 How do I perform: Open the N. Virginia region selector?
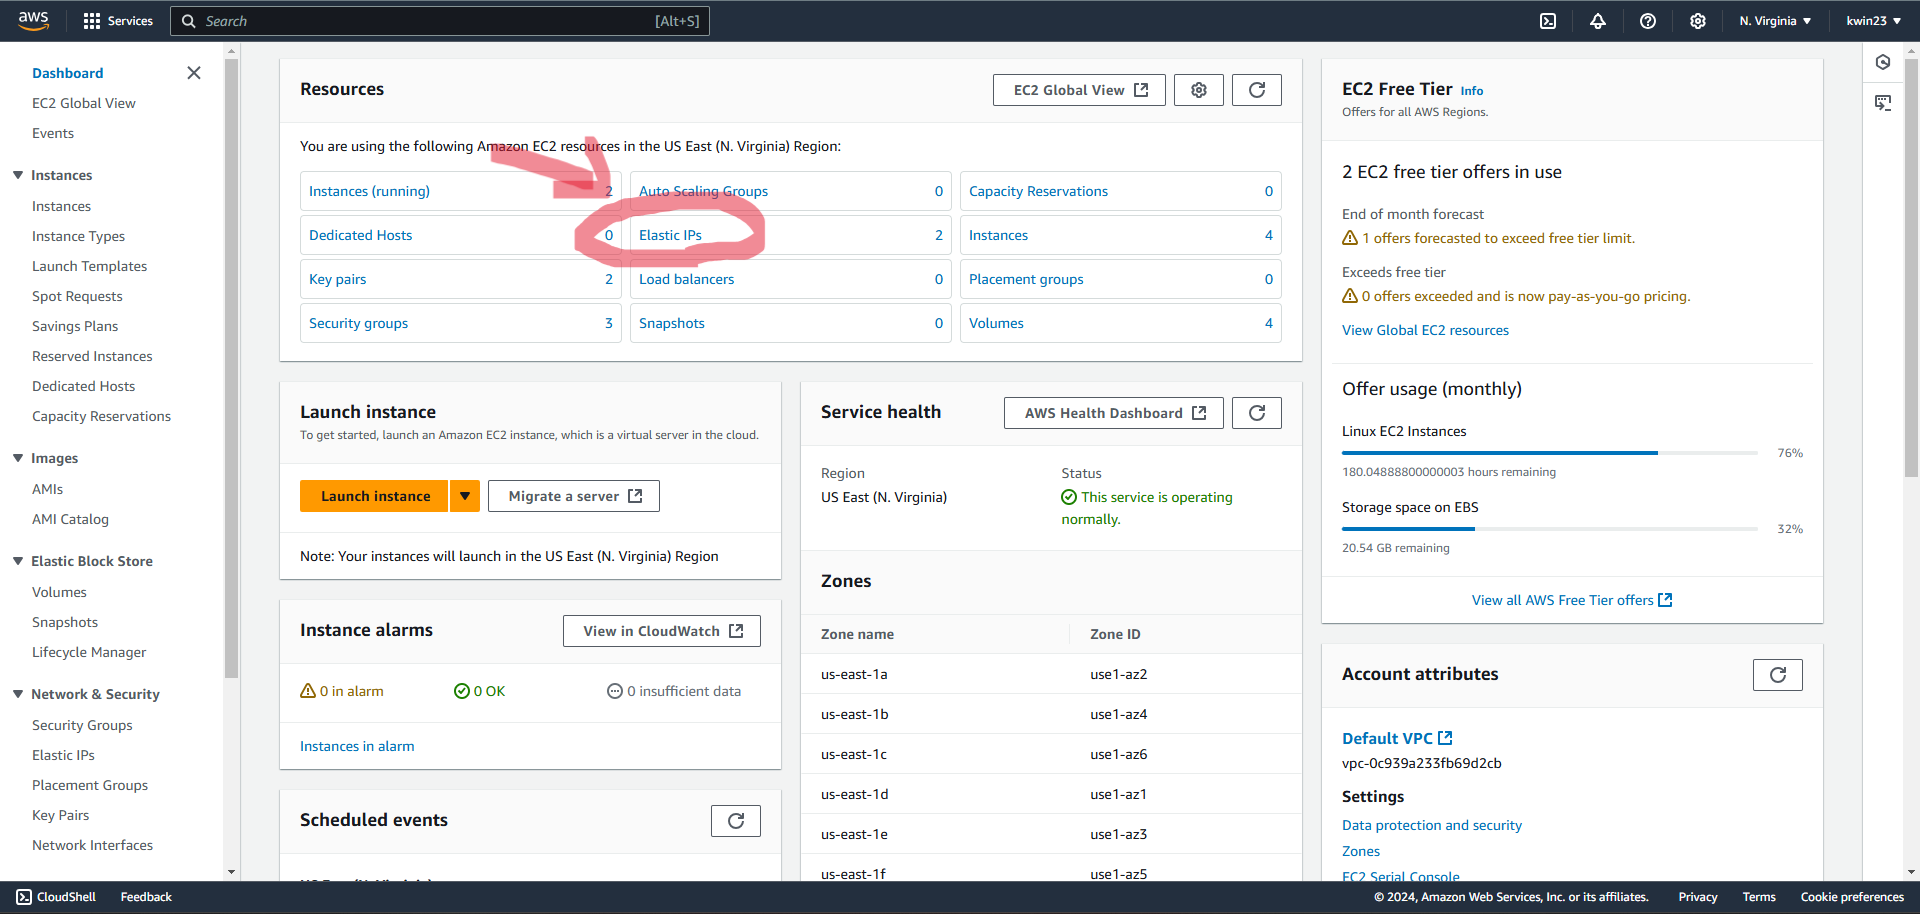coord(1775,21)
